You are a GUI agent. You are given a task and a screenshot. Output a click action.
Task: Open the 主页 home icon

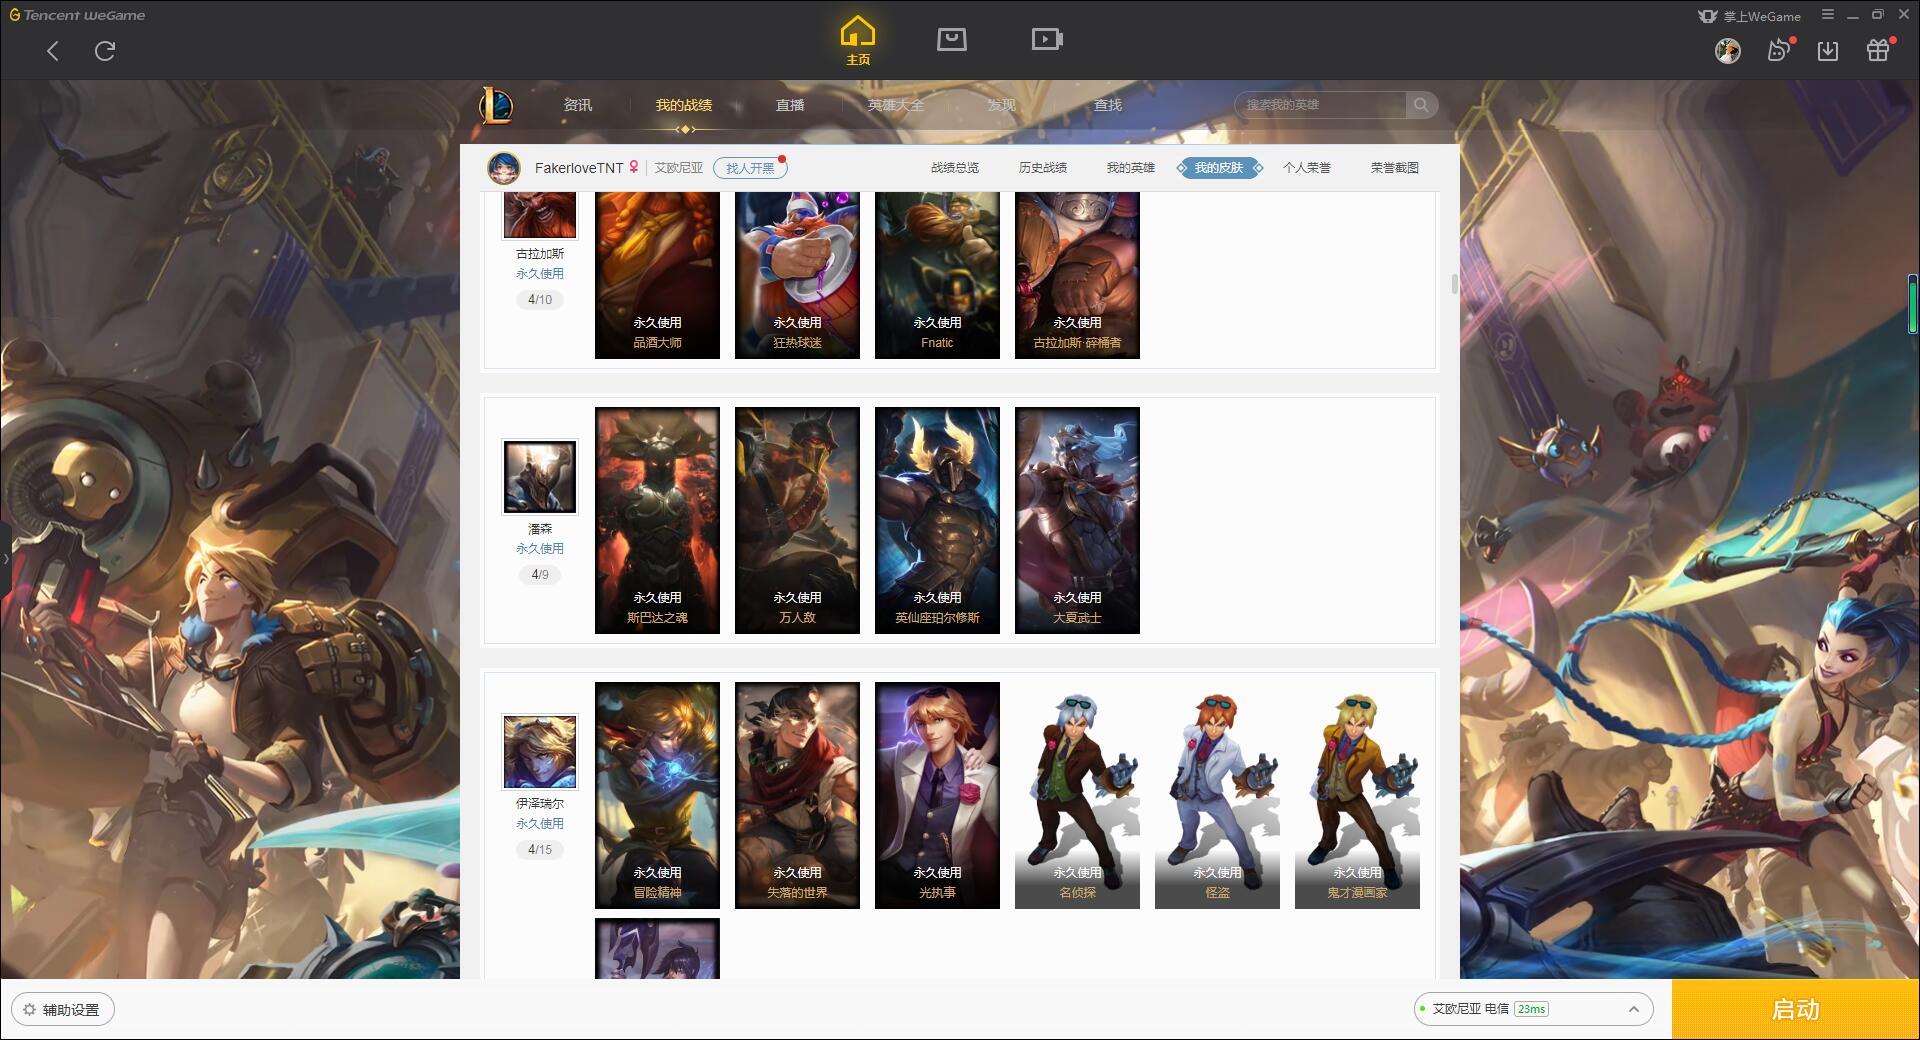point(857,41)
